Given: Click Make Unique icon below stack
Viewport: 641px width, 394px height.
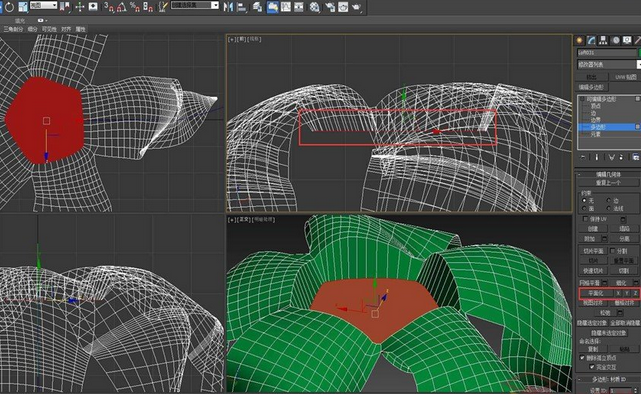Looking at the screenshot, I should (x=611, y=157).
